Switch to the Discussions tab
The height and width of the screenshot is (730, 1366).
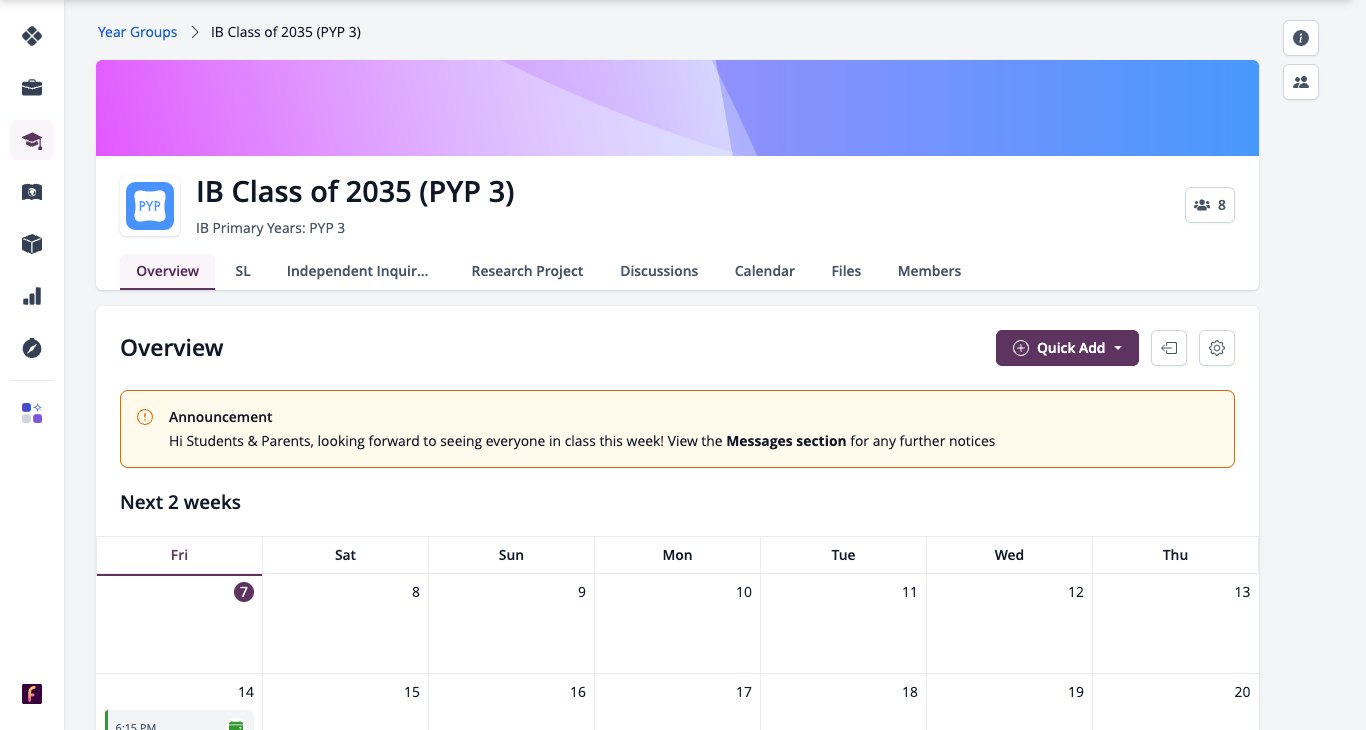659,271
